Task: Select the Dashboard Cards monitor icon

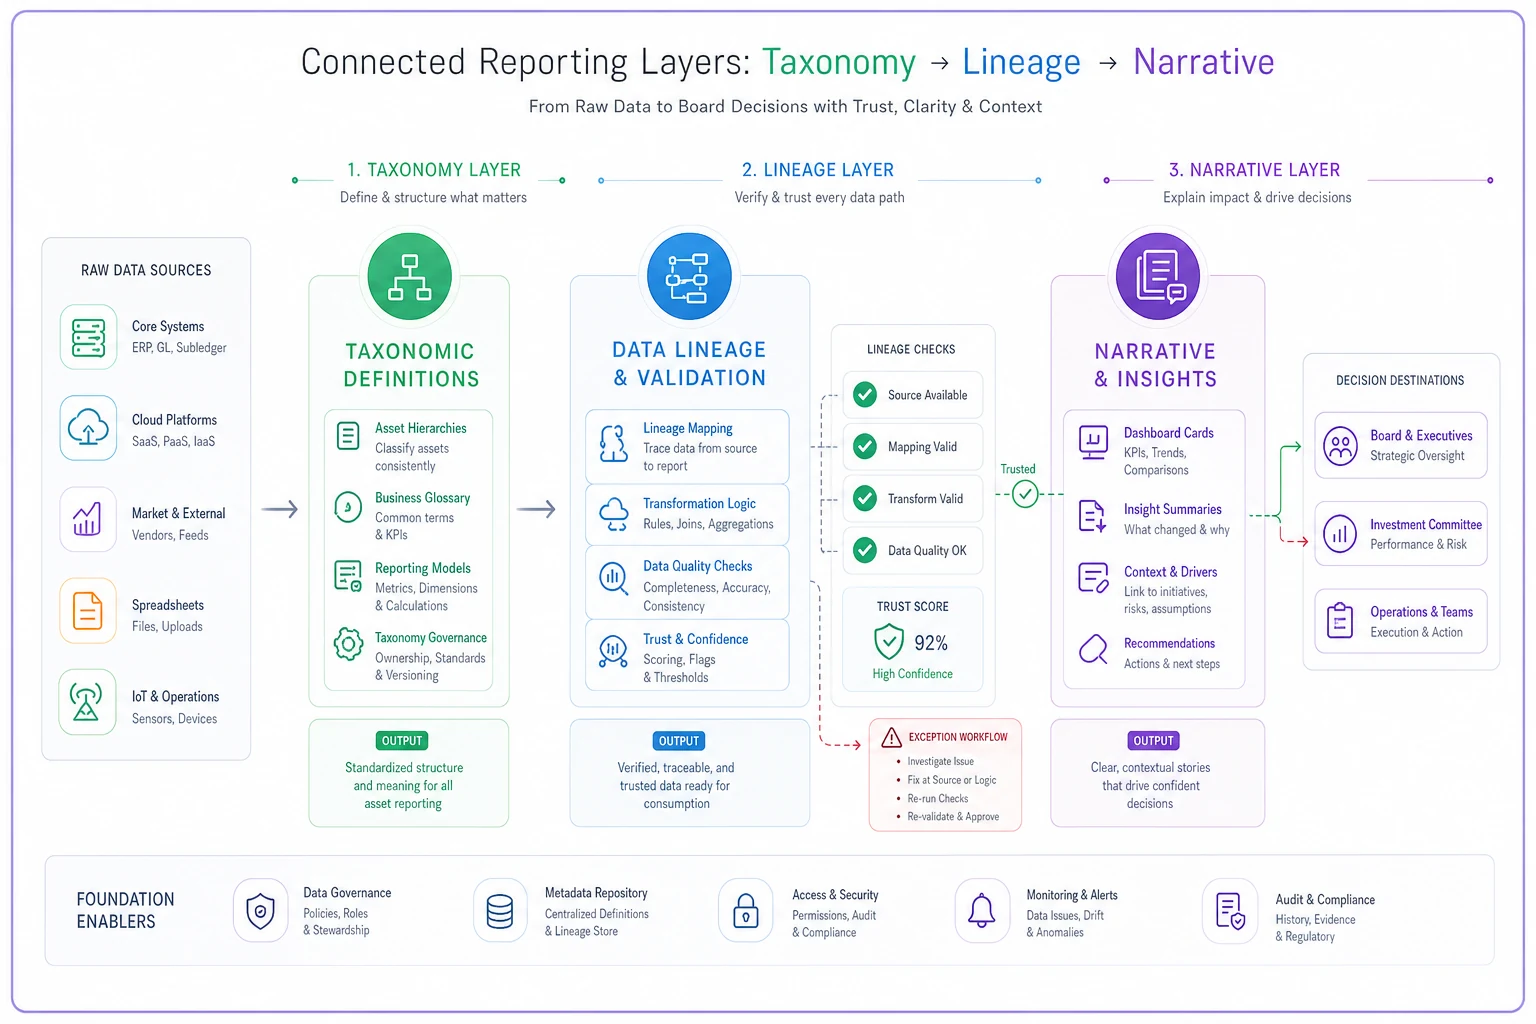Action: click(x=1093, y=441)
